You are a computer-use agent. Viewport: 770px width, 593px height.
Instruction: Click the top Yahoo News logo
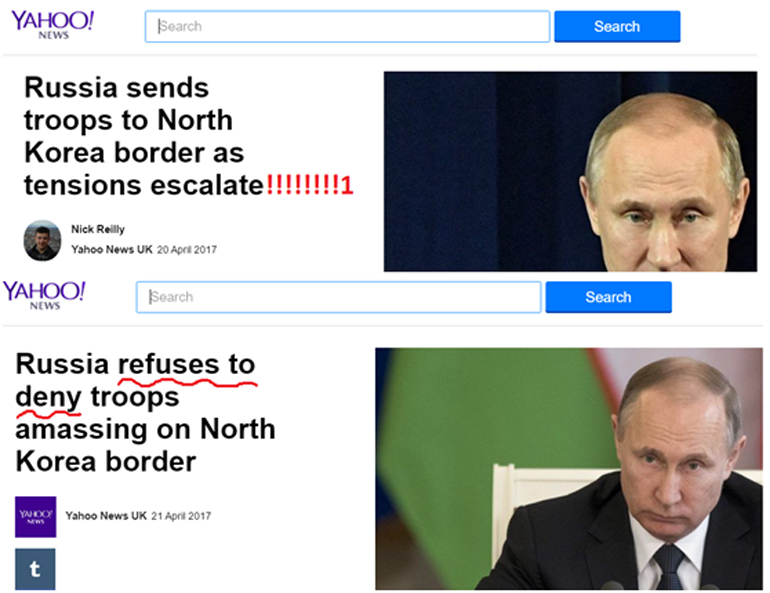[53, 25]
